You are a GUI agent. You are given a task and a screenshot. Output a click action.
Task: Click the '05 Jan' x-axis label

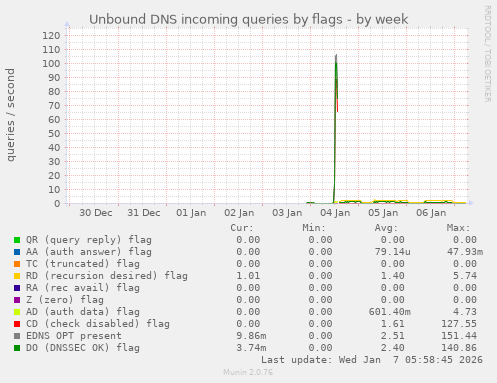(383, 213)
